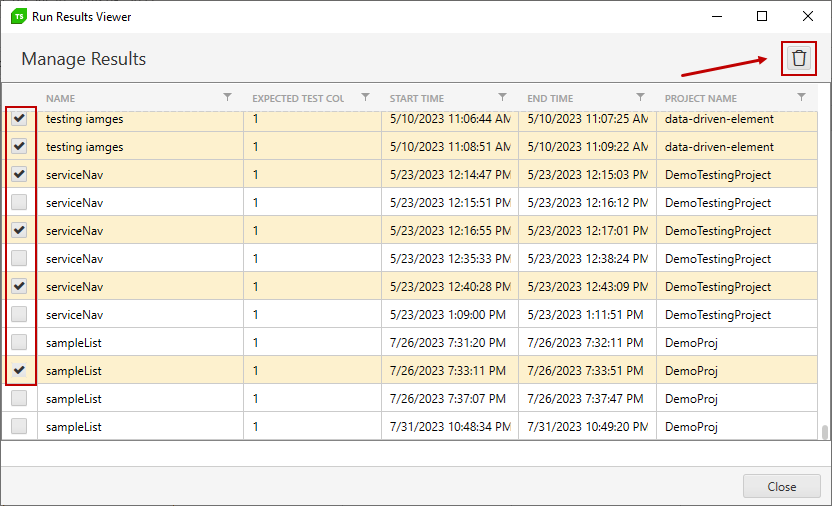Open the START TIME column filter icon
This screenshot has height=506, width=832.
[x=502, y=97]
